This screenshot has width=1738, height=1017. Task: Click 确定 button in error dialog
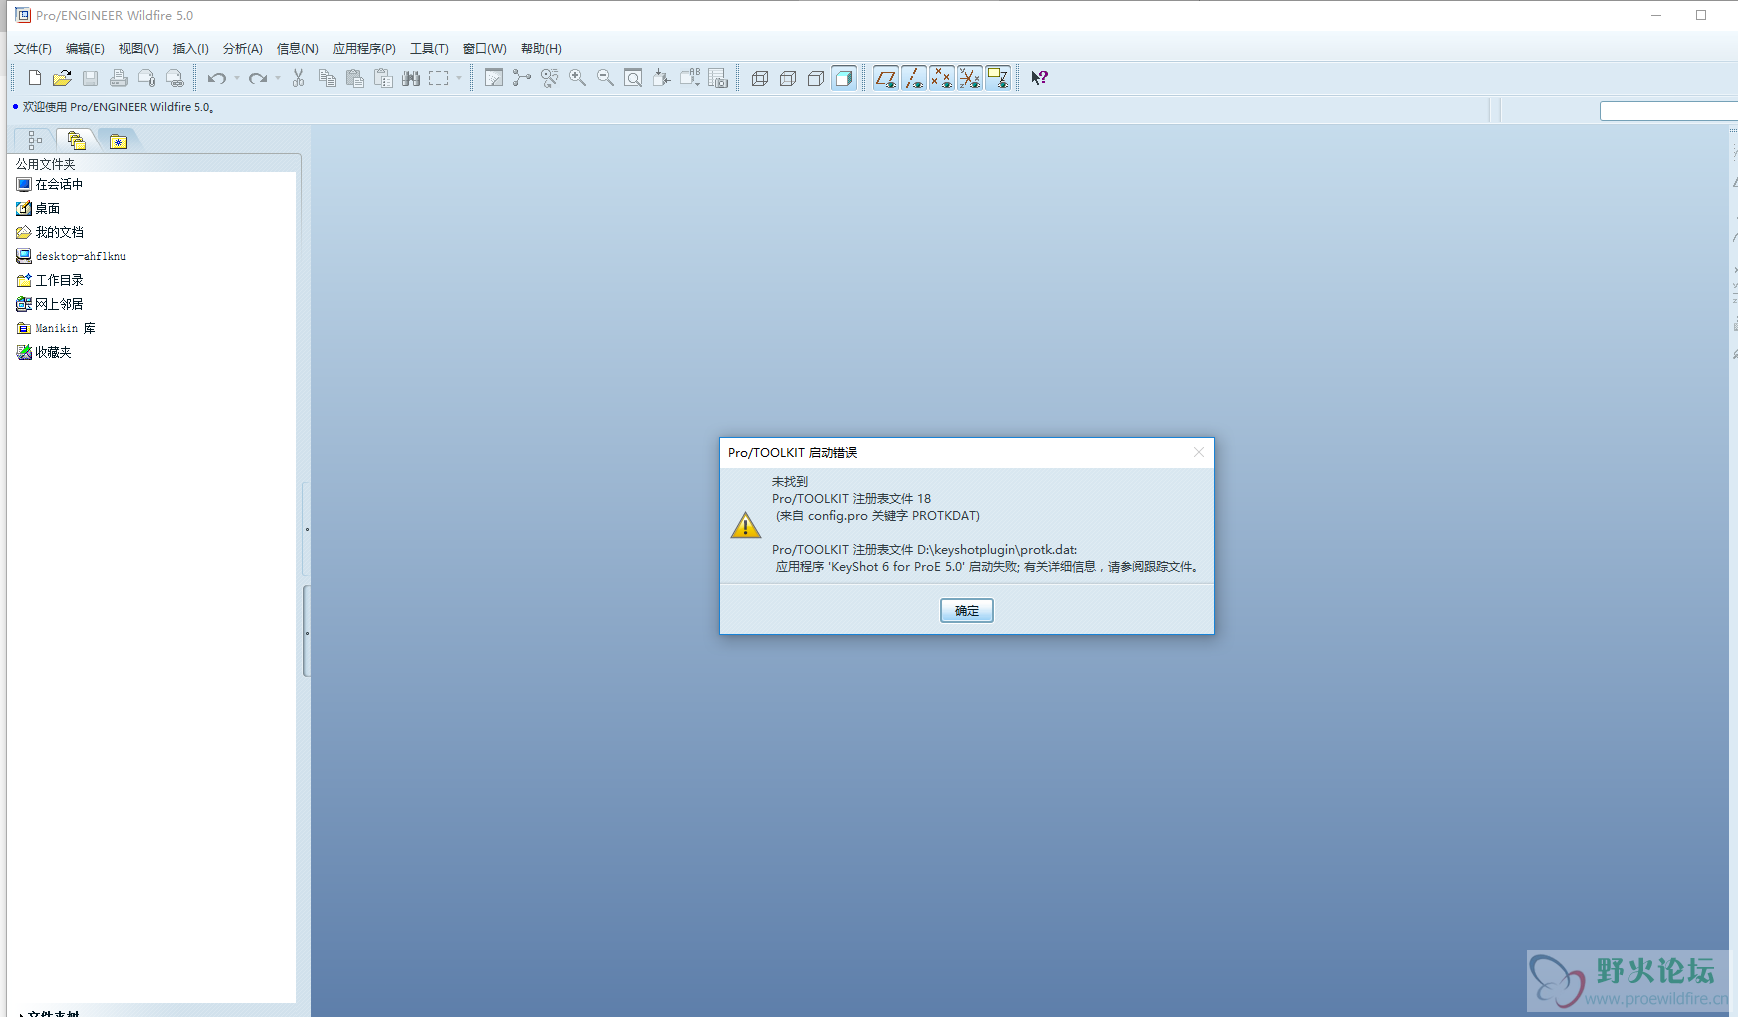(967, 611)
